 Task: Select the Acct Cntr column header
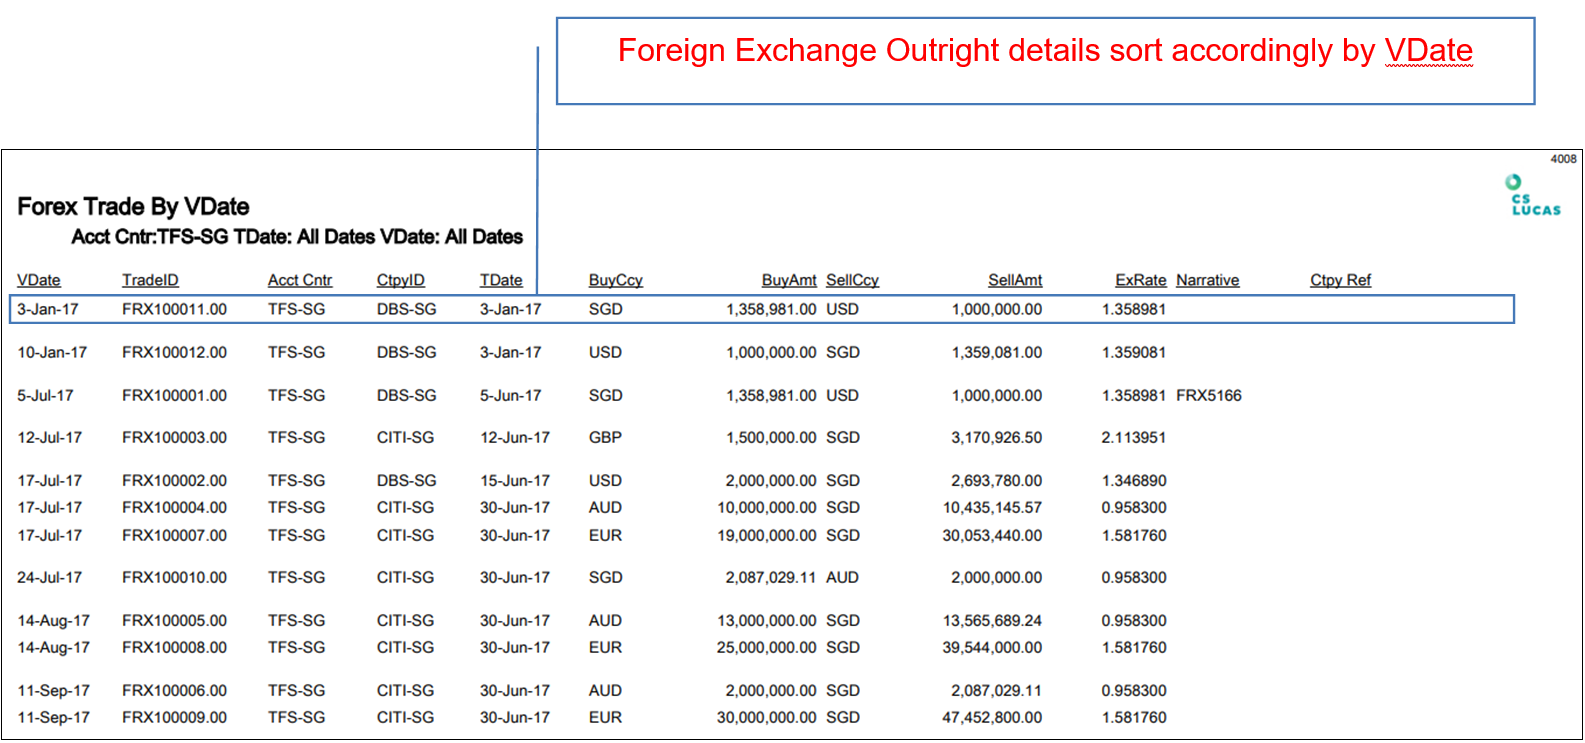click(299, 280)
